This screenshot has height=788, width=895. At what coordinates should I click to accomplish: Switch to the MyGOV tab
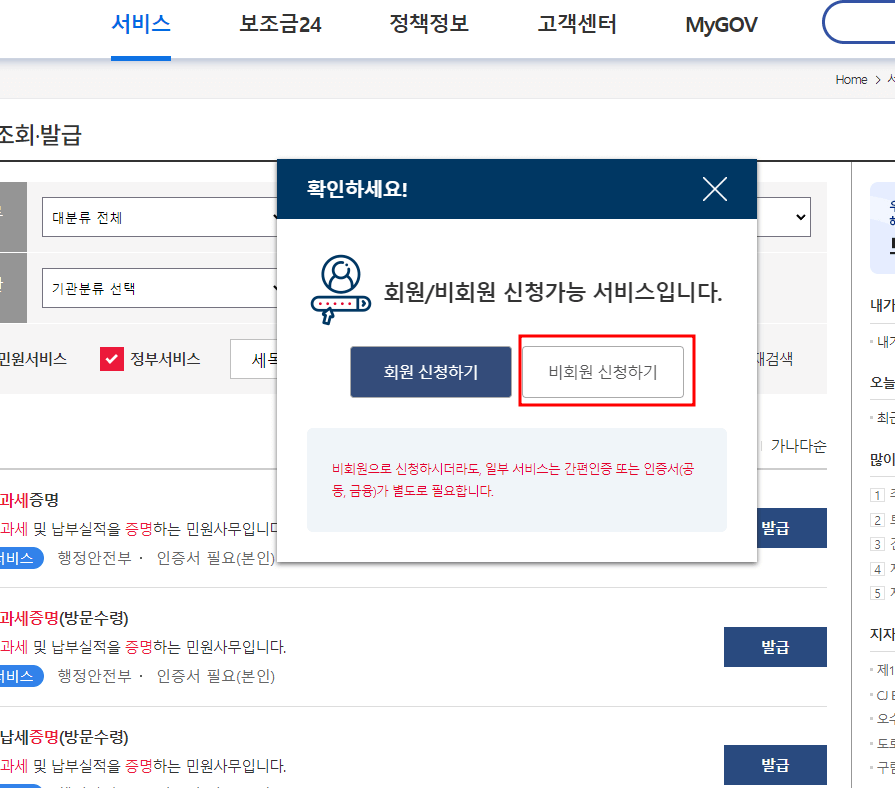tap(720, 25)
